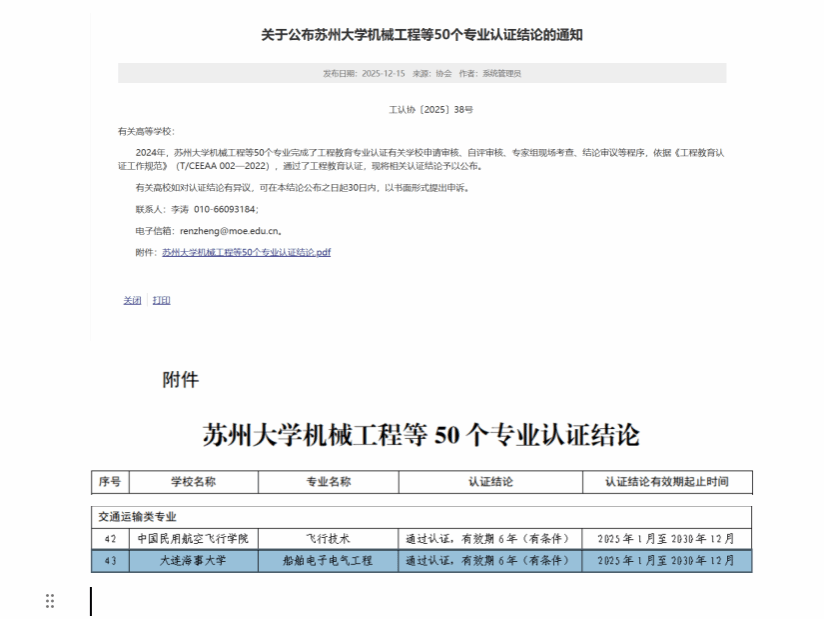Click the publish date info bar
The image size is (824, 619).
pyautogui.click(x=421, y=73)
